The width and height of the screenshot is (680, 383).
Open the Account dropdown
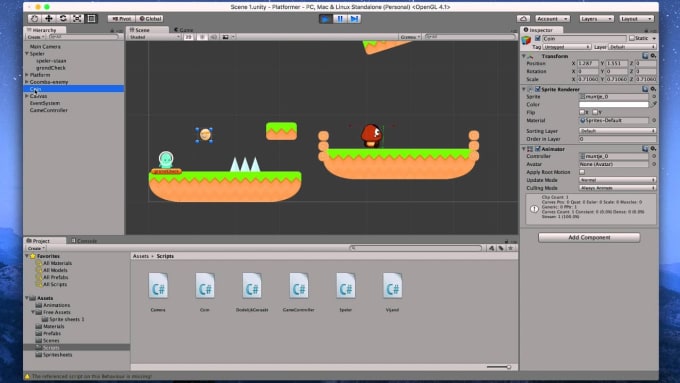[552, 19]
